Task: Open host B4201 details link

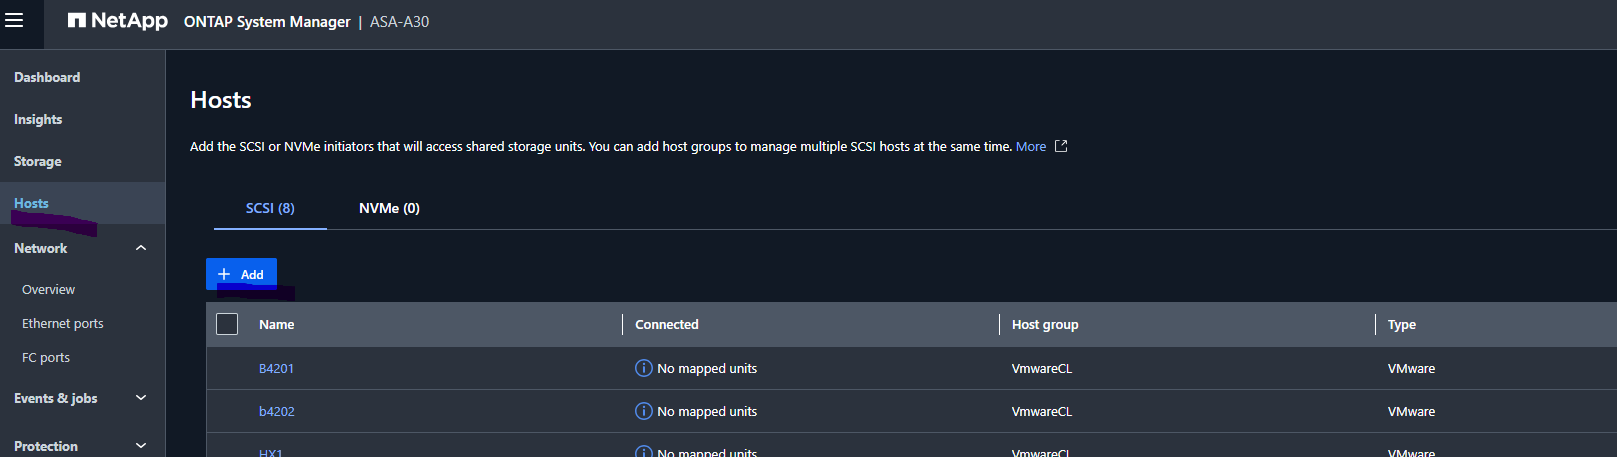Action: pos(276,368)
